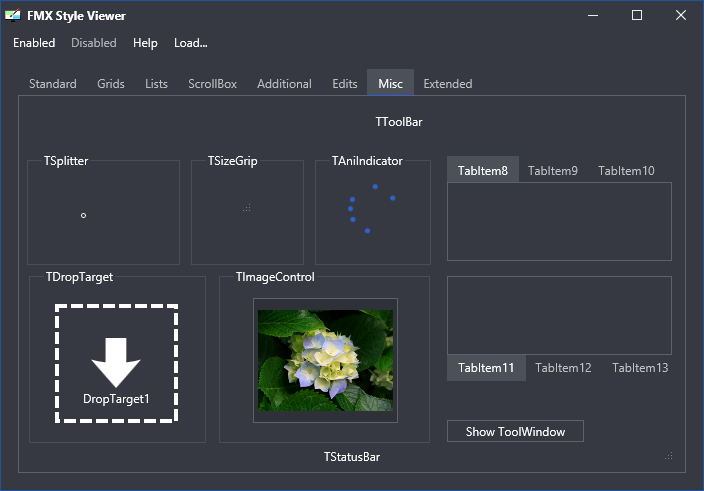The image size is (704, 491).
Task: Open the Help menu
Action: (x=145, y=43)
